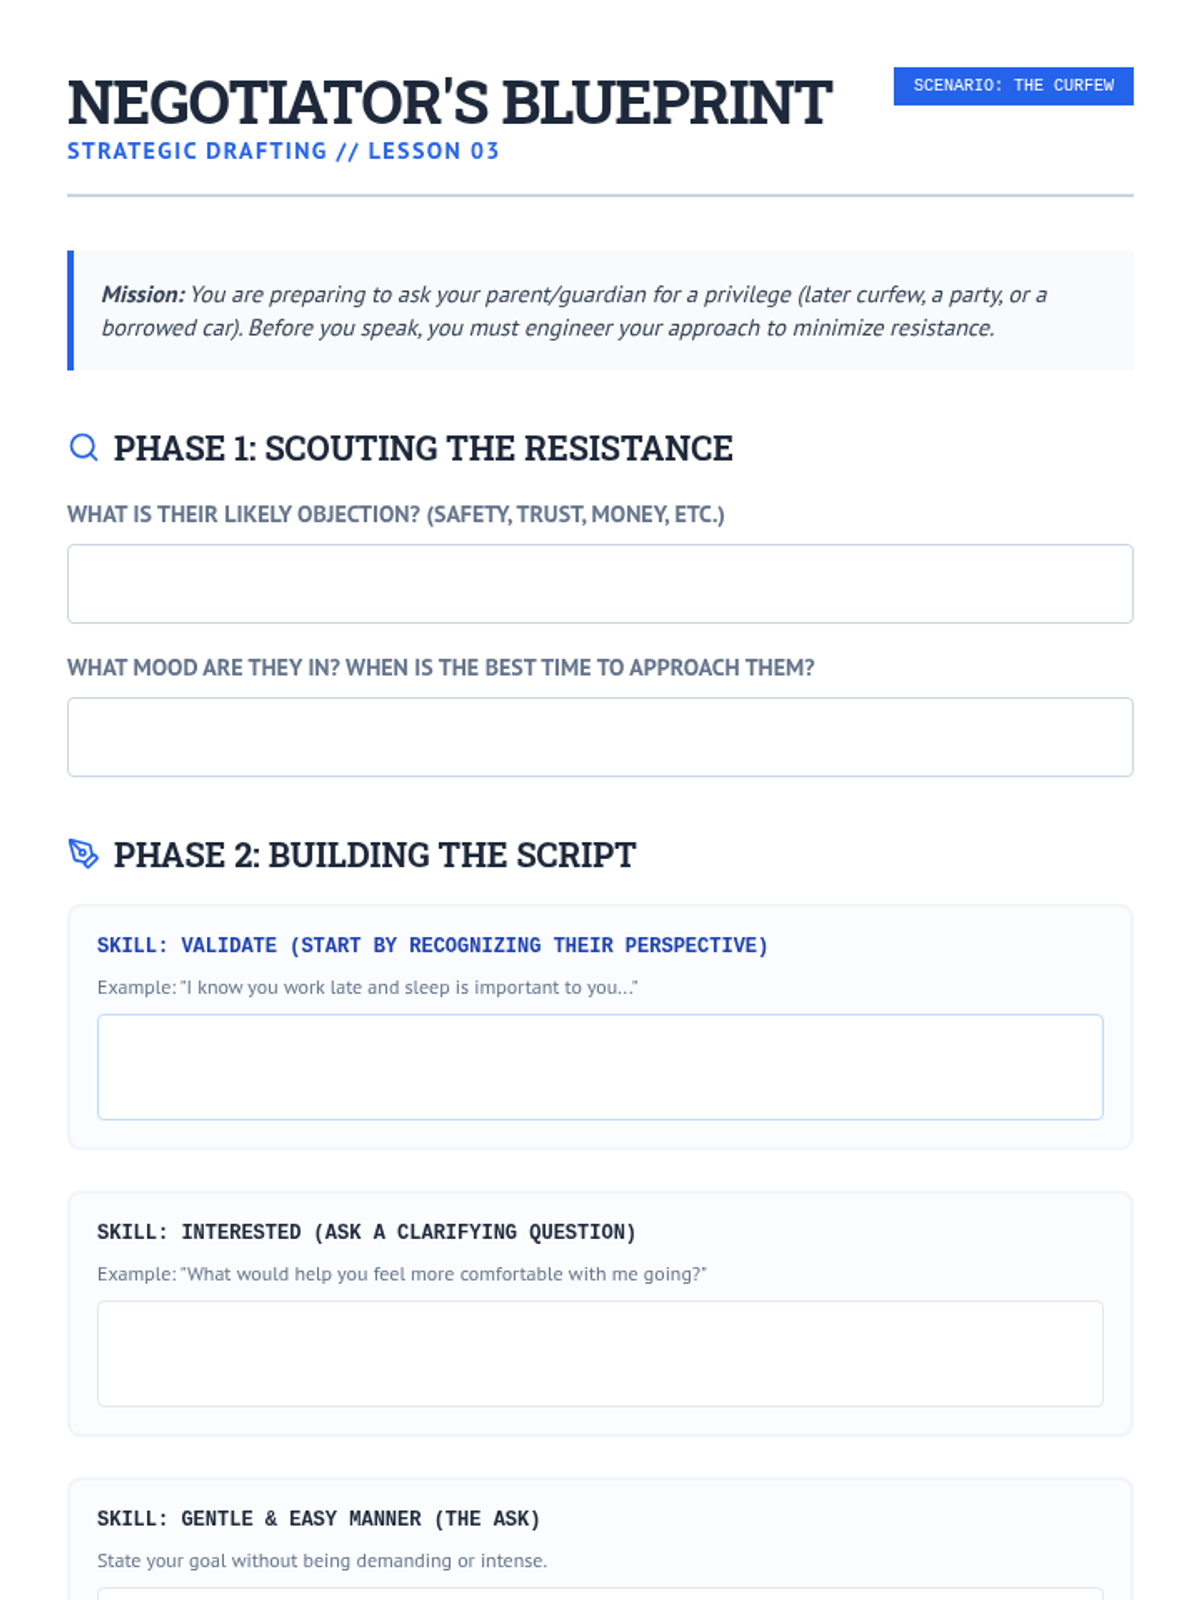Viewport: 1200px width, 1600px height.
Task: Select the Scenario: The Curfew badge
Action: click(x=1013, y=86)
